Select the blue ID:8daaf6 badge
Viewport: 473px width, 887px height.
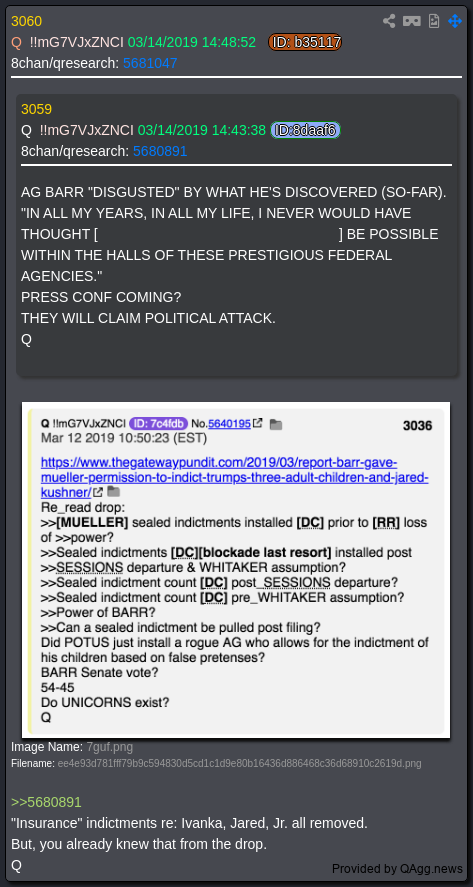(306, 131)
